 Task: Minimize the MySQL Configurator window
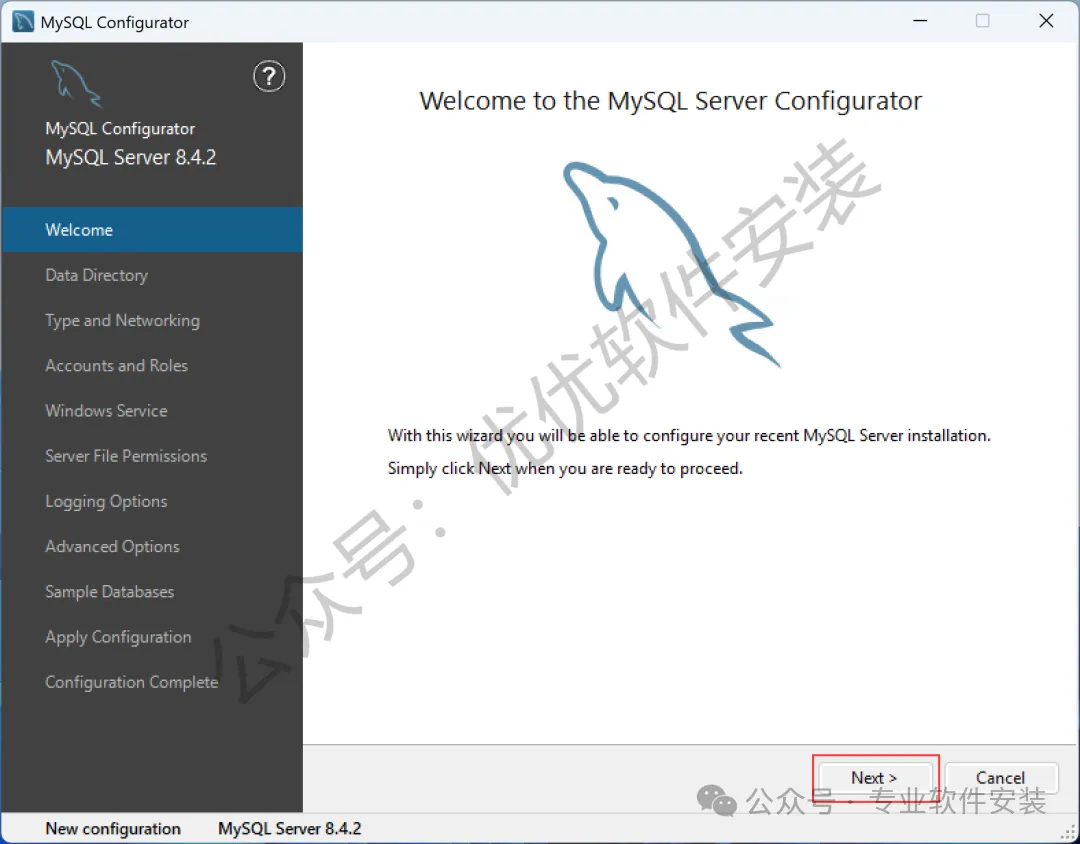pos(920,21)
